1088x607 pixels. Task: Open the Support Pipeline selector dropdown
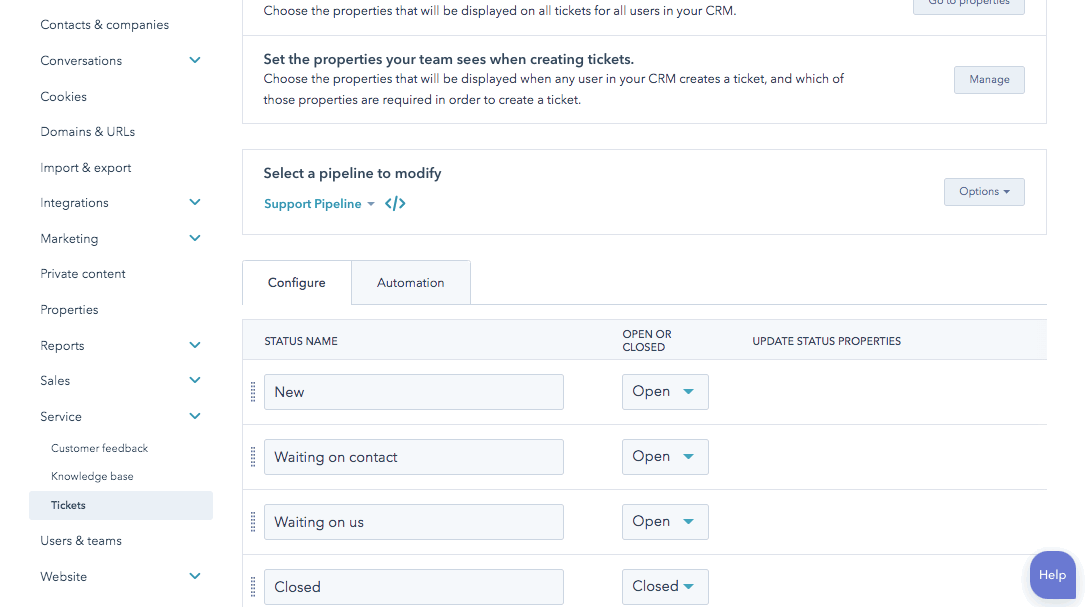tap(319, 204)
